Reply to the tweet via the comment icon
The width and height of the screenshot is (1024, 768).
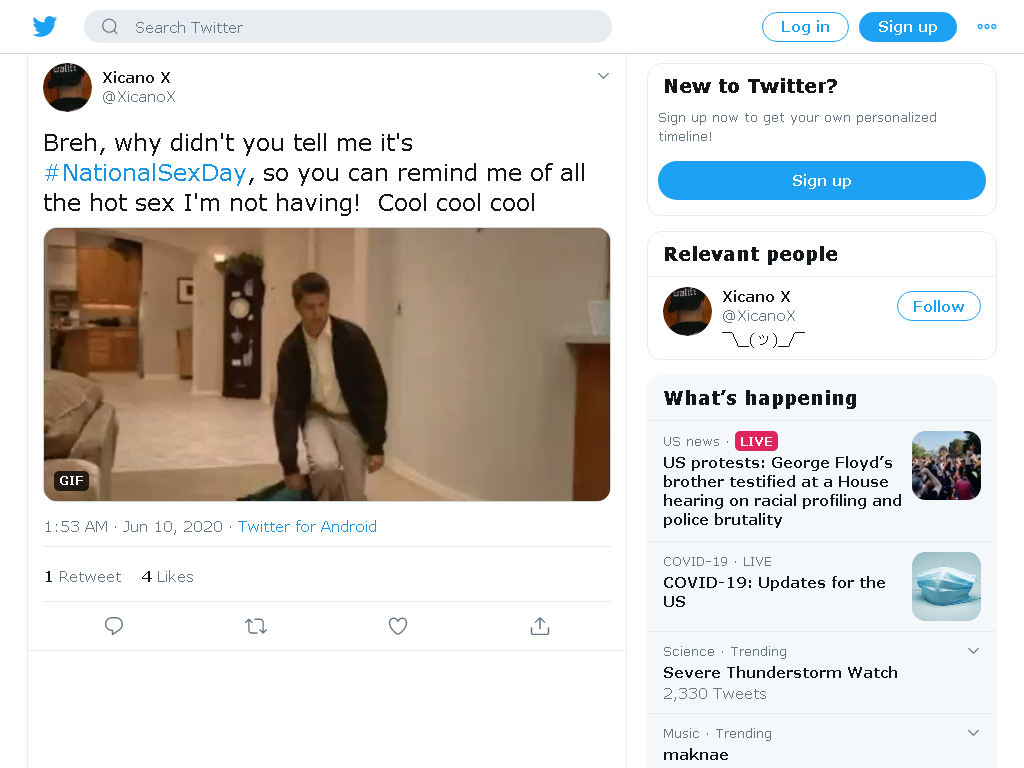(x=114, y=626)
